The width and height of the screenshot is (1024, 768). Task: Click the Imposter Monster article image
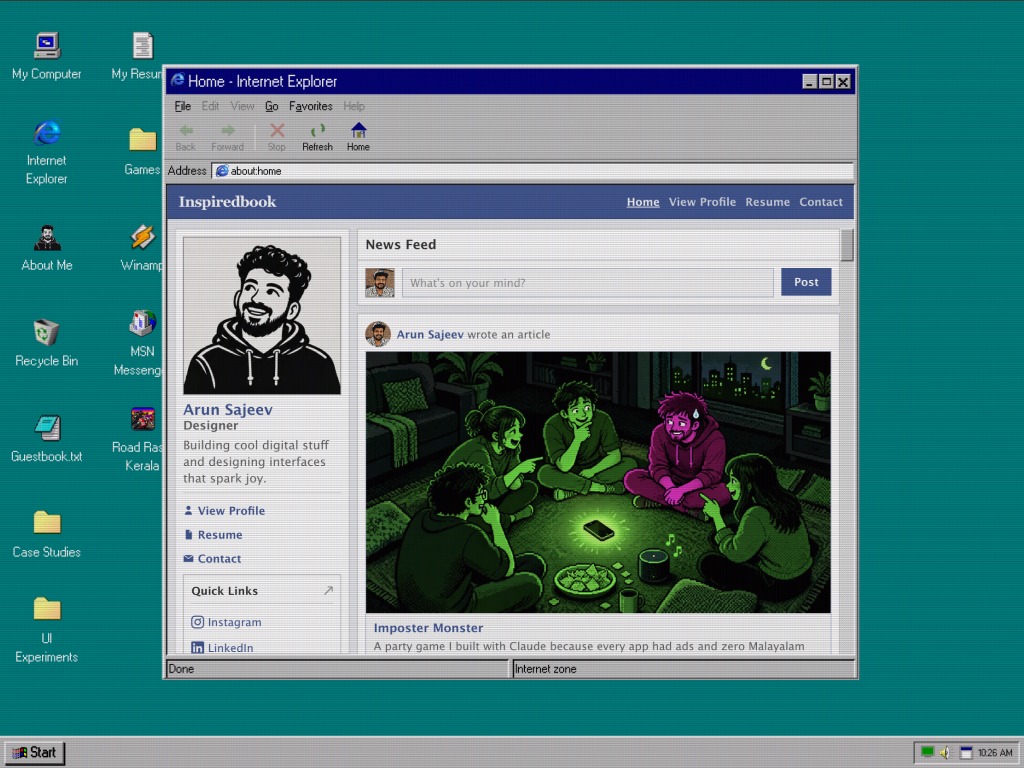pos(598,483)
